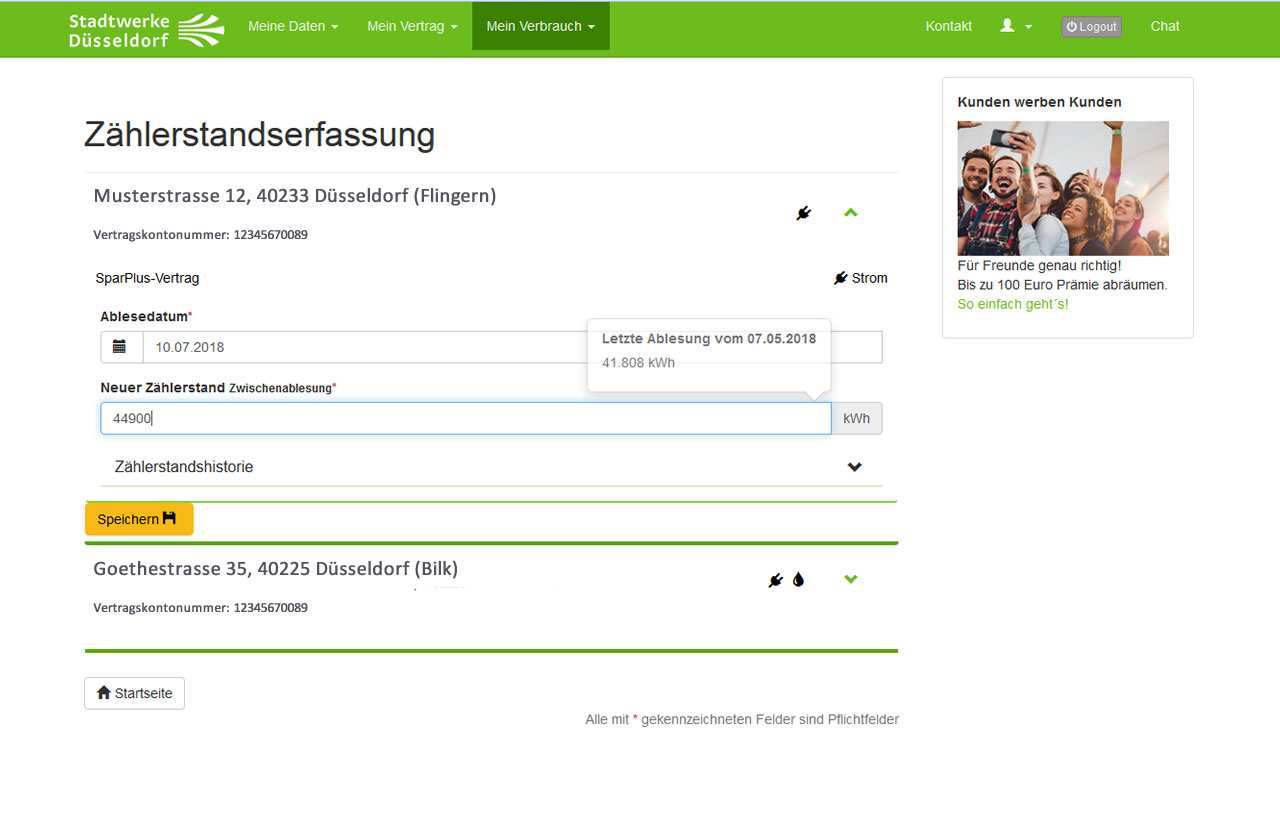
Task: Expand the Goethestrasse 35 section
Action: 851,579
